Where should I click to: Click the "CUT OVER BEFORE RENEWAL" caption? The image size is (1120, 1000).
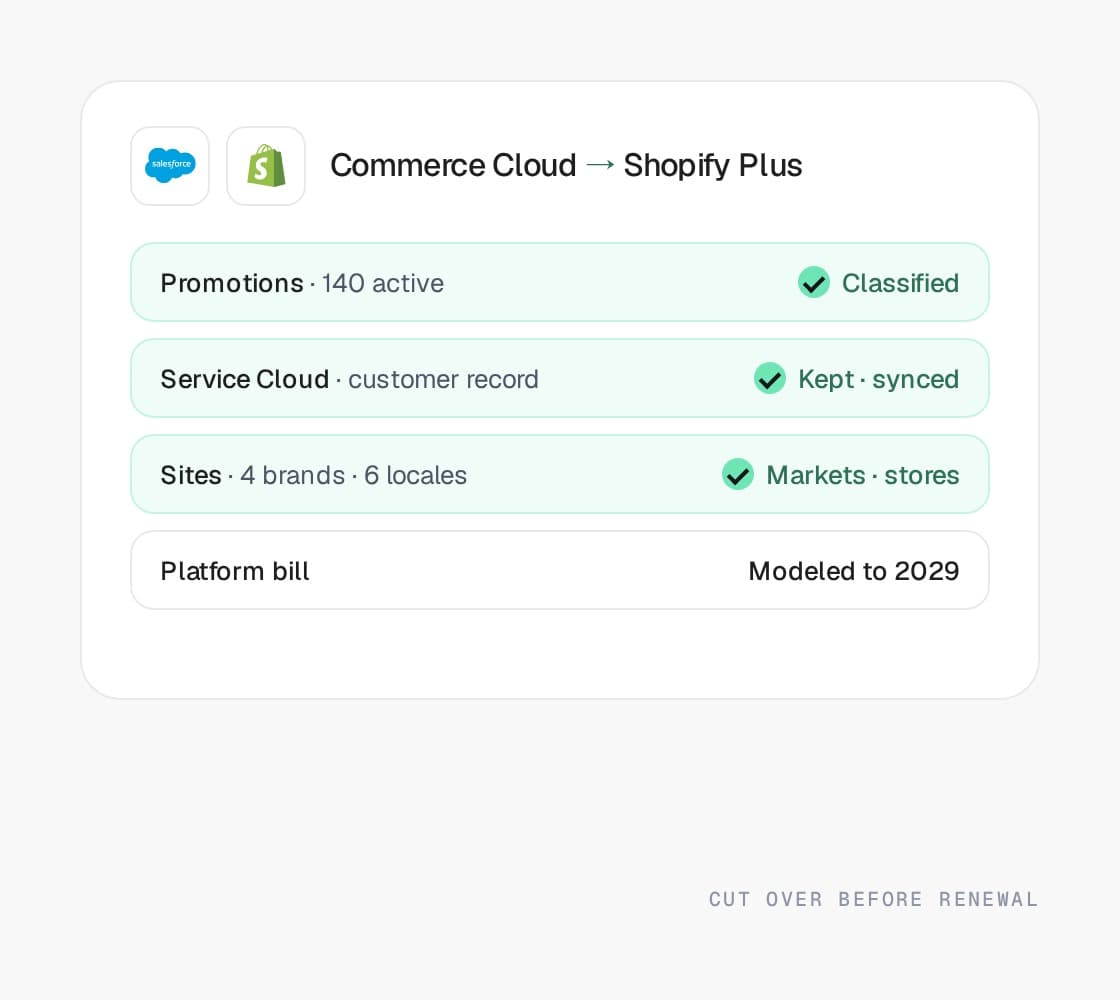click(874, 899)
